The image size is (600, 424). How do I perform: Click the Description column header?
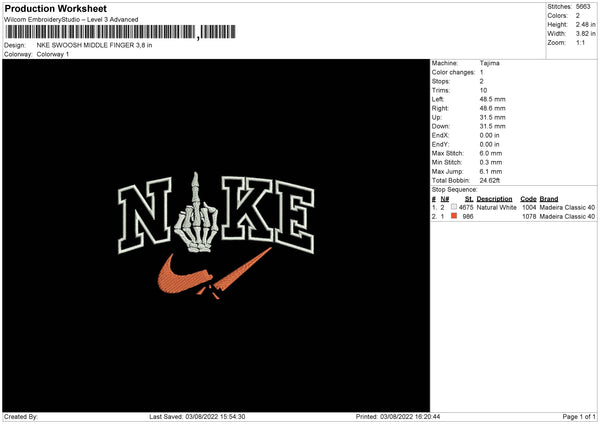coord(494,199)
